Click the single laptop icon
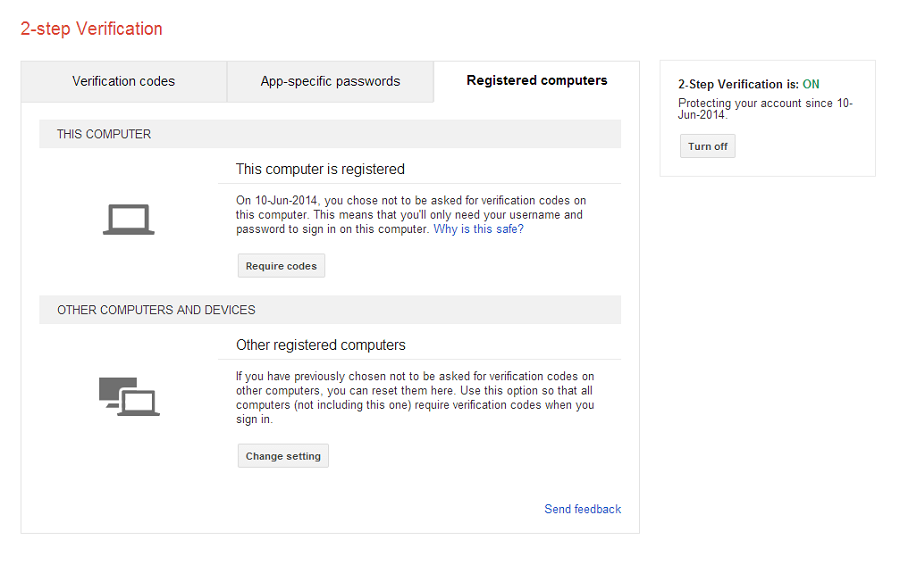900x565 pixels. 129,219
